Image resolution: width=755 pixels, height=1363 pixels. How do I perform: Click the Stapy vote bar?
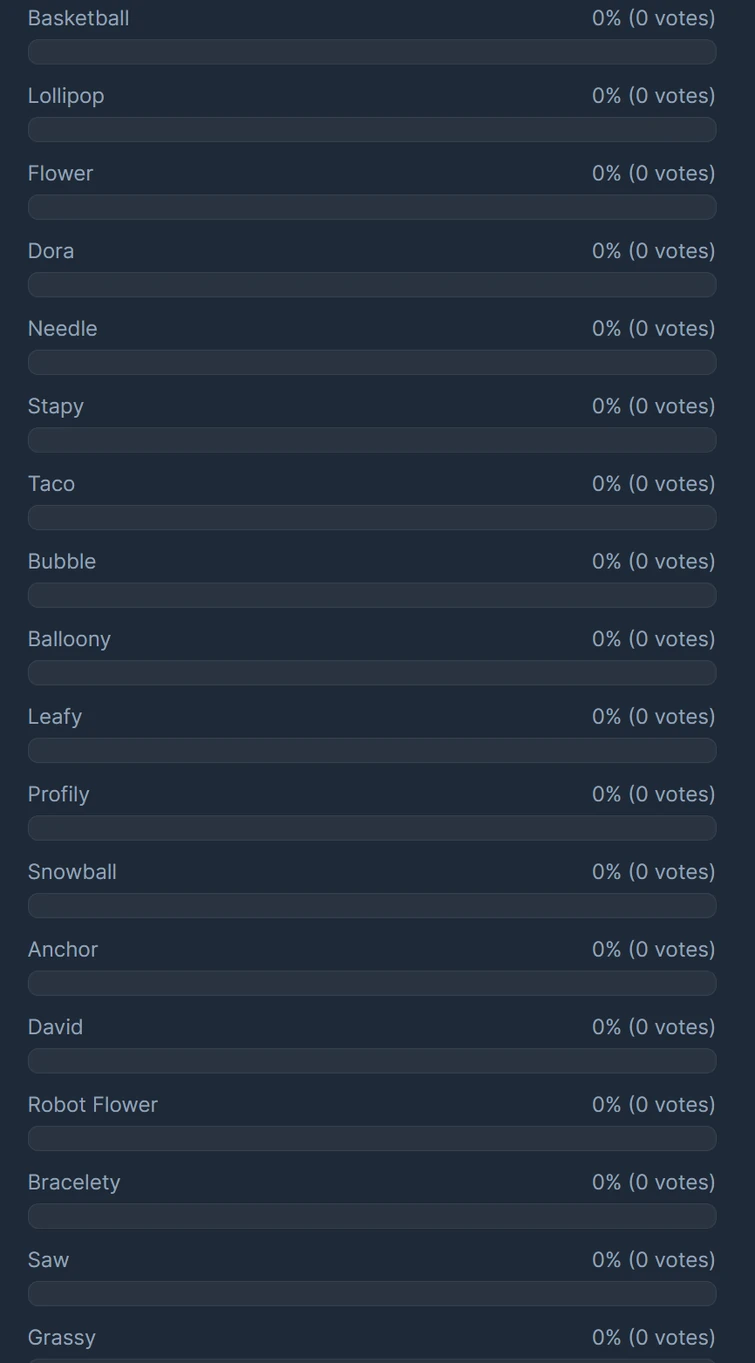tap(372, 440)
